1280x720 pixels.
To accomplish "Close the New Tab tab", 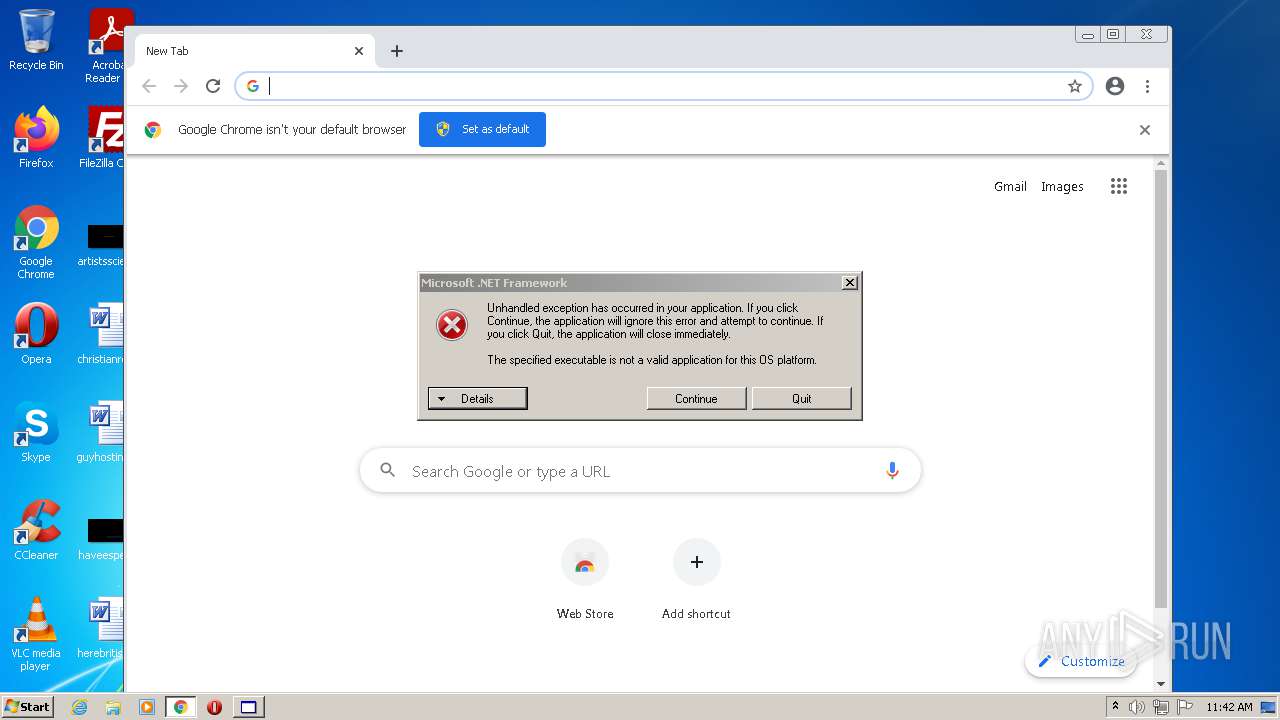I will (359, 51).
